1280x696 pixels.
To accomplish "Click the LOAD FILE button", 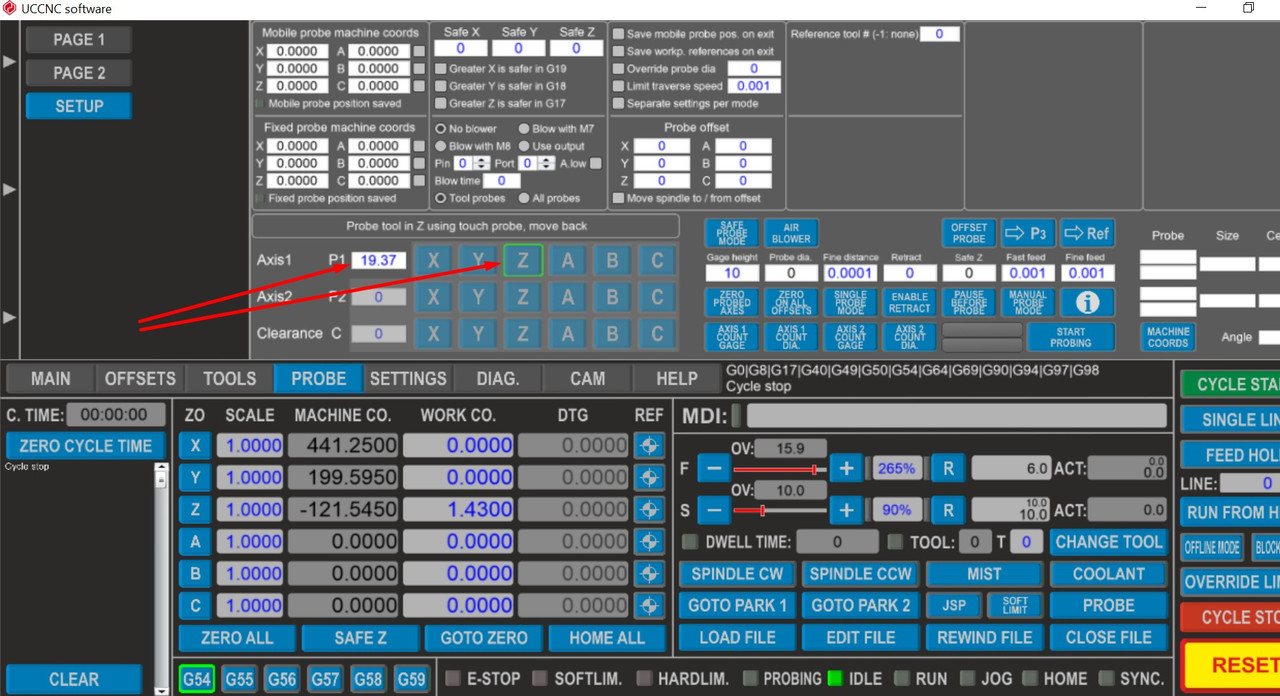I will pos(737,638).
